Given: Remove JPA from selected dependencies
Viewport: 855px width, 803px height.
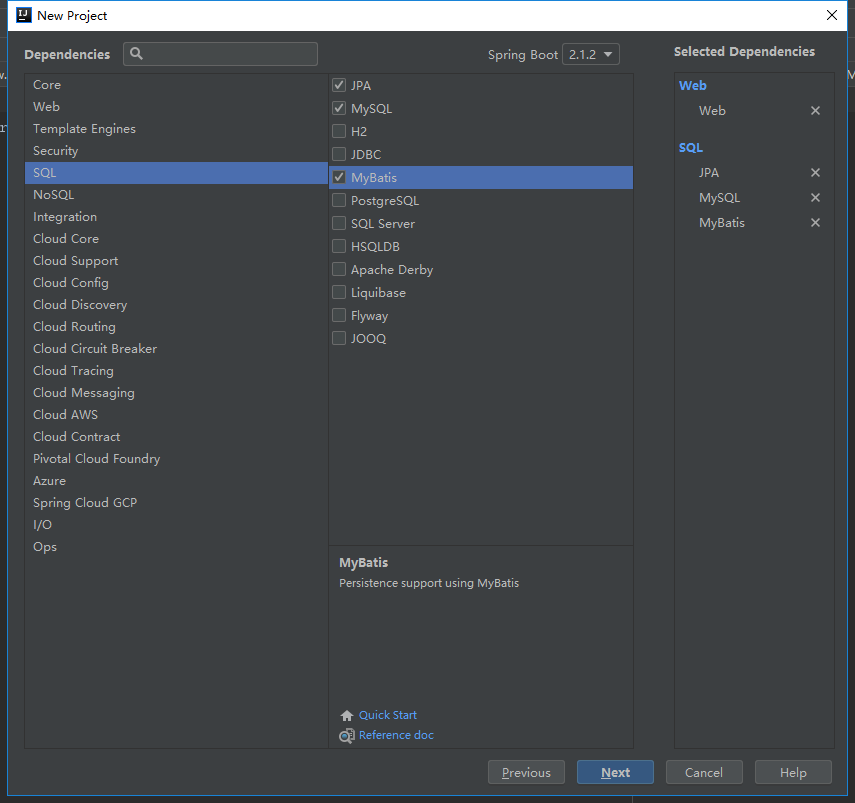Looking at the screenshot, I should coord(815,173).
